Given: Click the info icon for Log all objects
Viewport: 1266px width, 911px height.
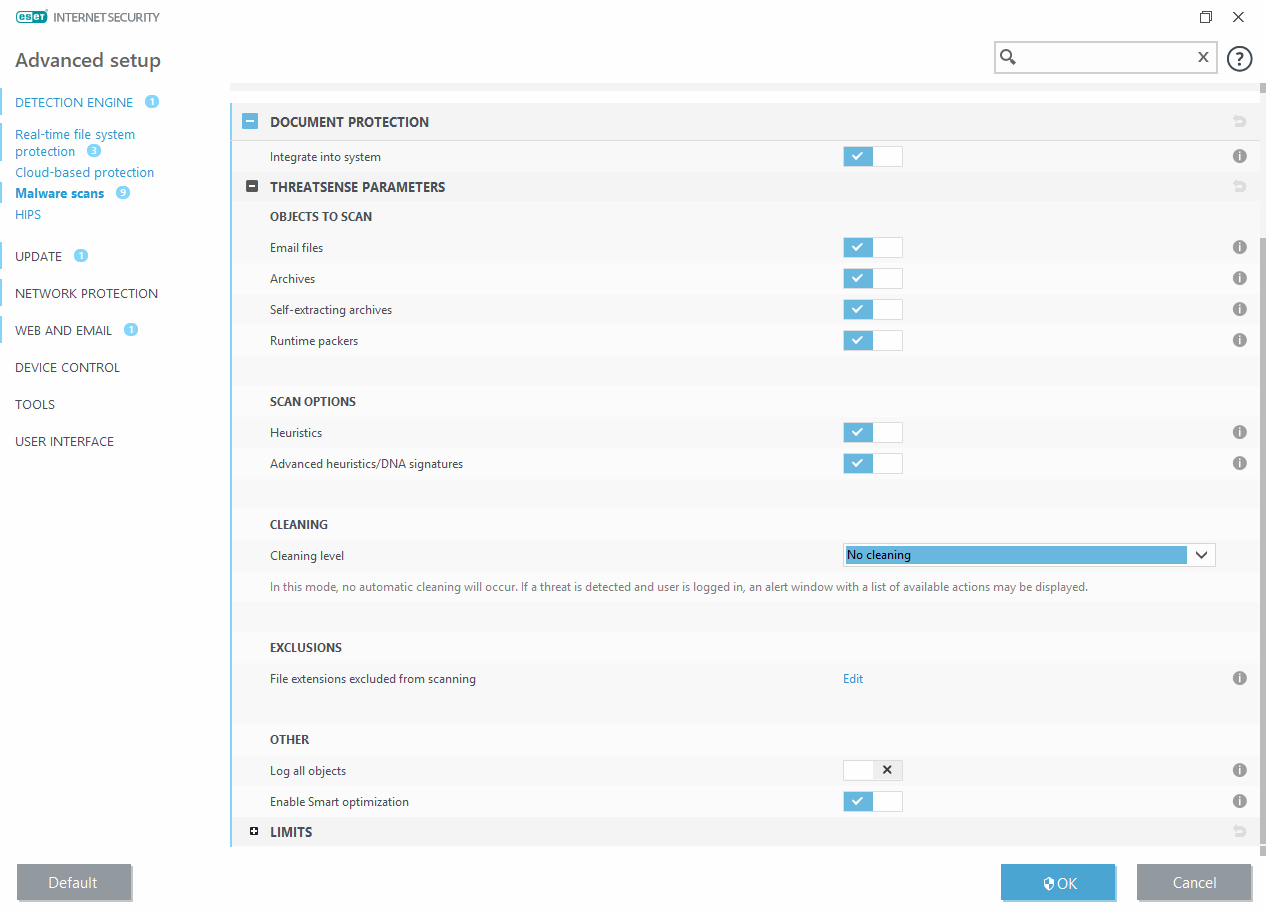Looking at the screenshot, I should click(1239, 770).
